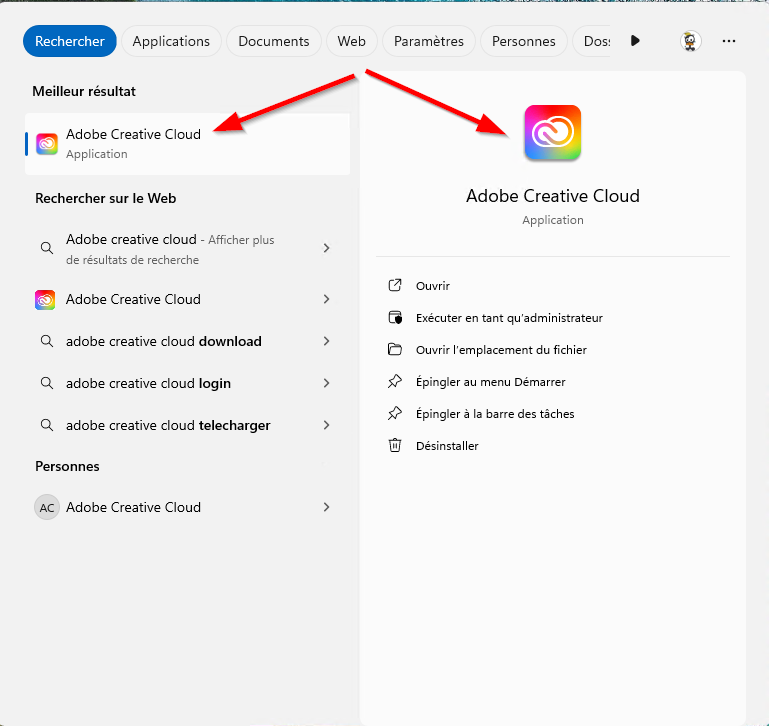769x726 pixels.
Task: Expand the 'adobe creative cloud telecharger' suggestion chevron
Action: 326,425
